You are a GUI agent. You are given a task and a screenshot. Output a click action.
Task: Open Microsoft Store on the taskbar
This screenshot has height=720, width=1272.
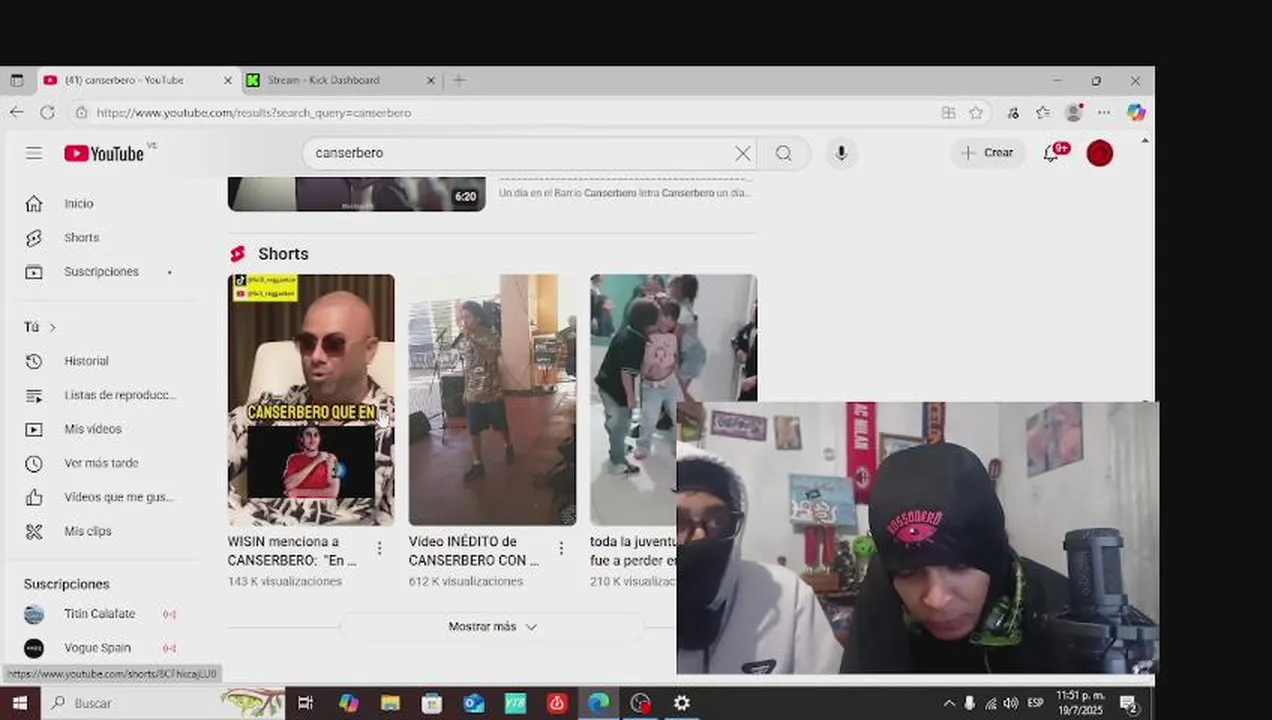click(x=432, y=703)
